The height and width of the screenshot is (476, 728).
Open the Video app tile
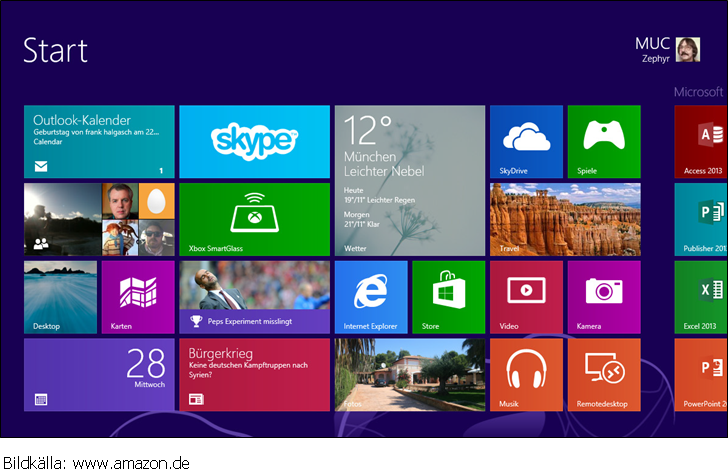[x=526, y=296]
